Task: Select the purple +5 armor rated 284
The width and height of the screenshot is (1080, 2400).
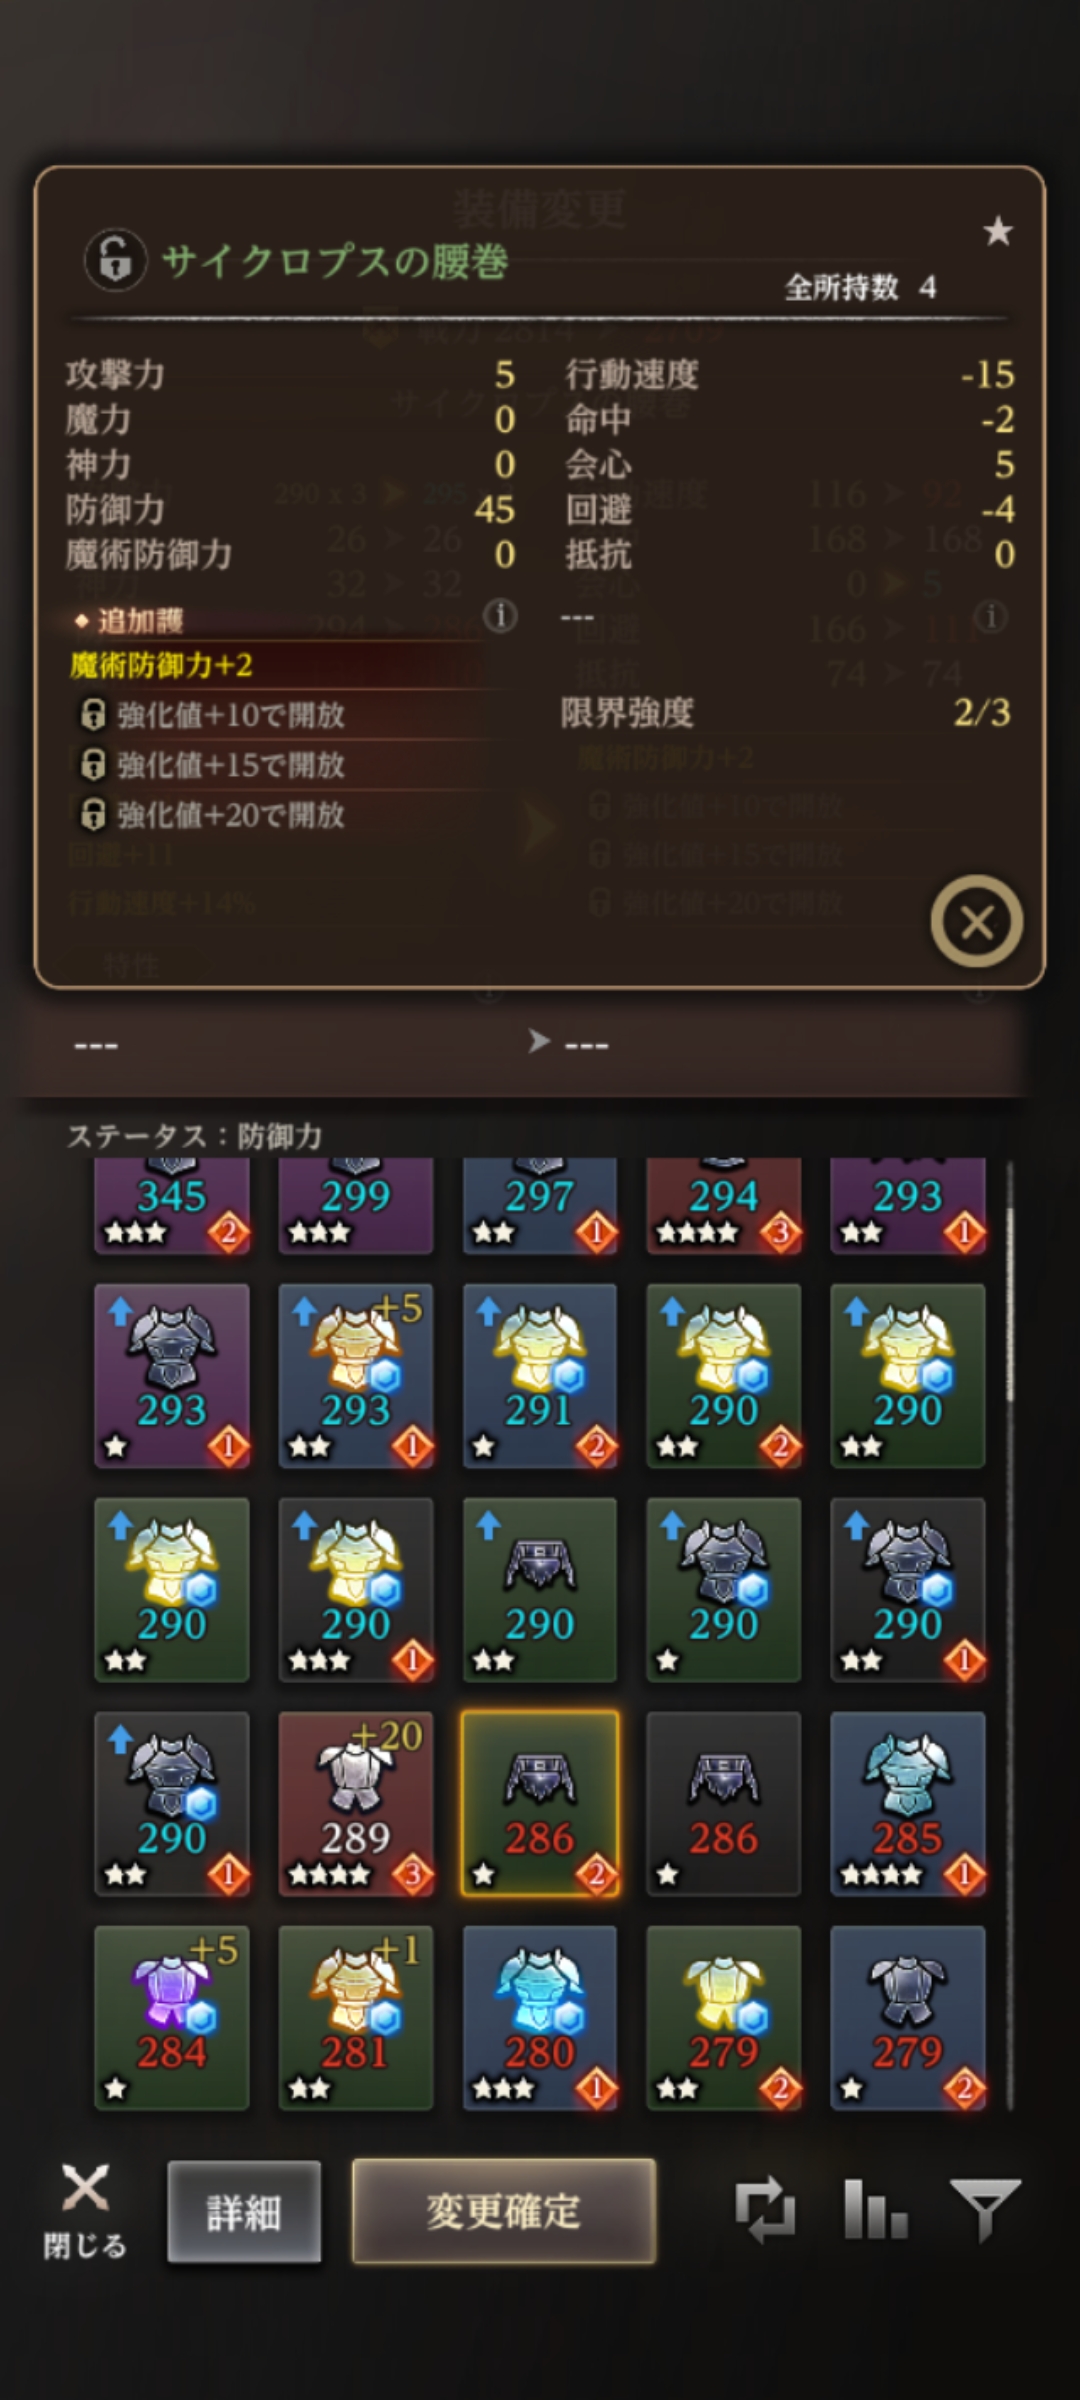Action: pos(172,2018)
